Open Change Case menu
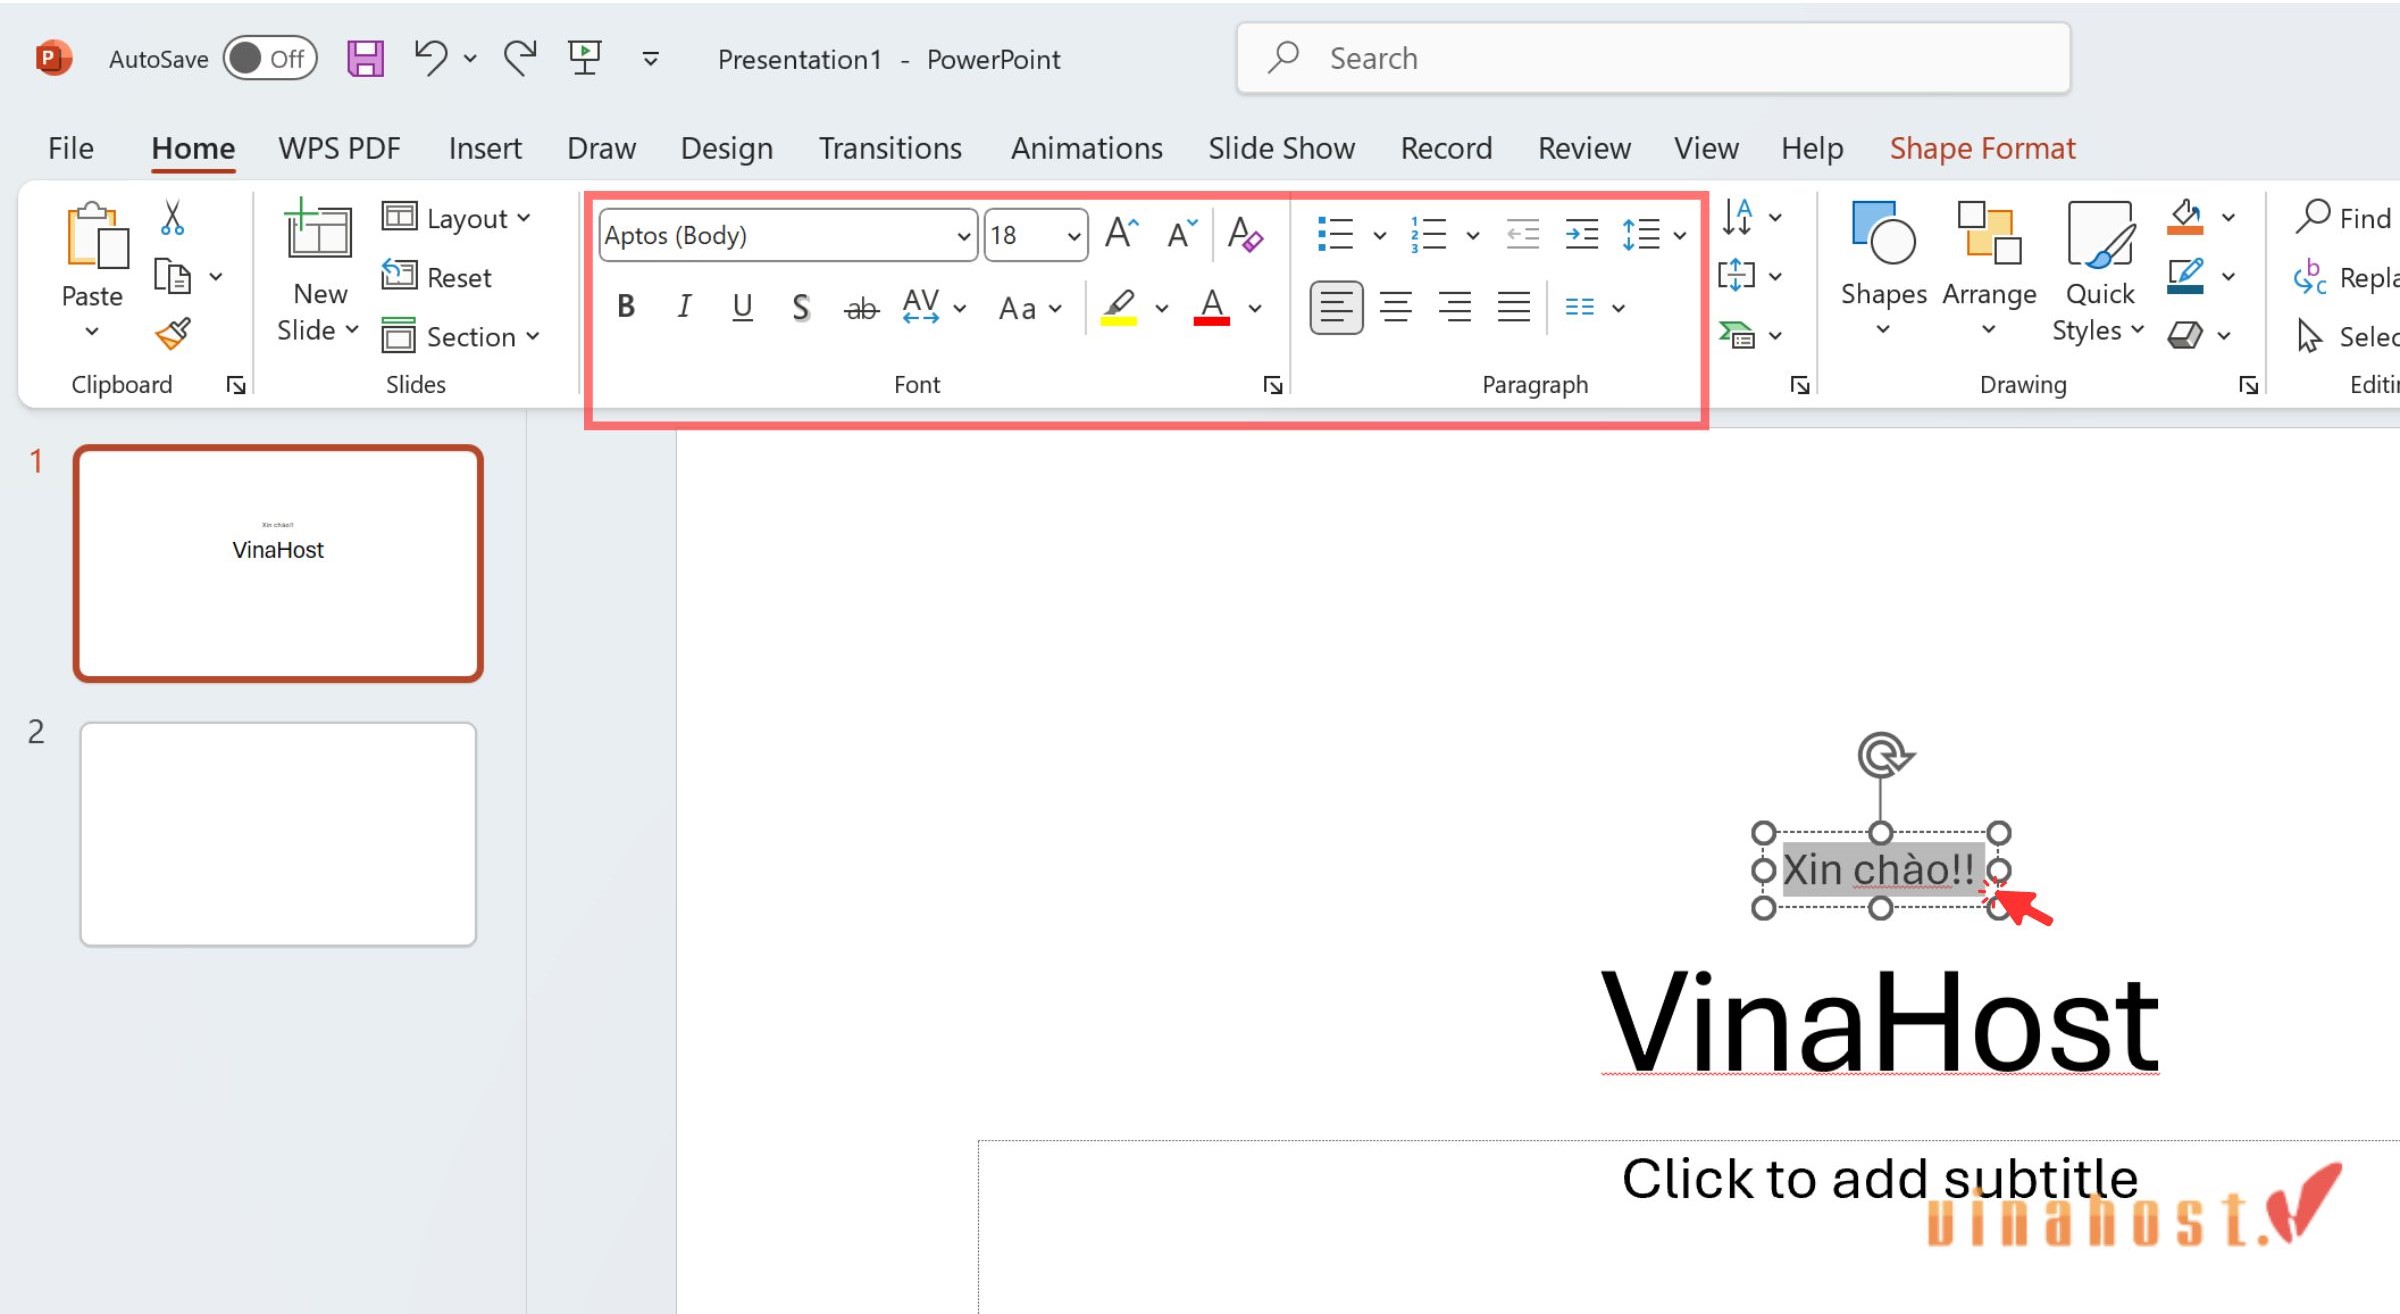Image resolution: width=2400 pixels, height=1314 pixels. [x=1029, y=308]
